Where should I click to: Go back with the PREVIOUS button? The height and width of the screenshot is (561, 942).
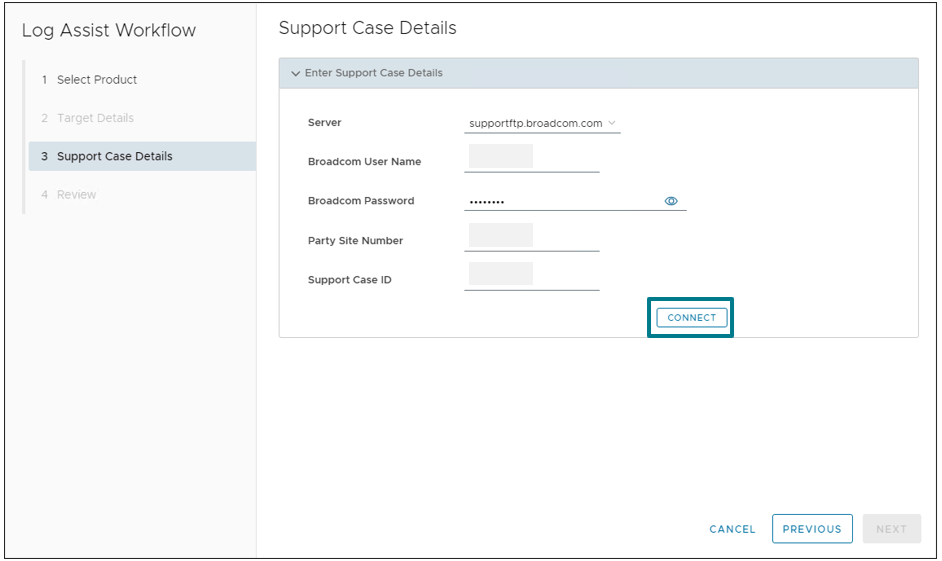[812, 529]
